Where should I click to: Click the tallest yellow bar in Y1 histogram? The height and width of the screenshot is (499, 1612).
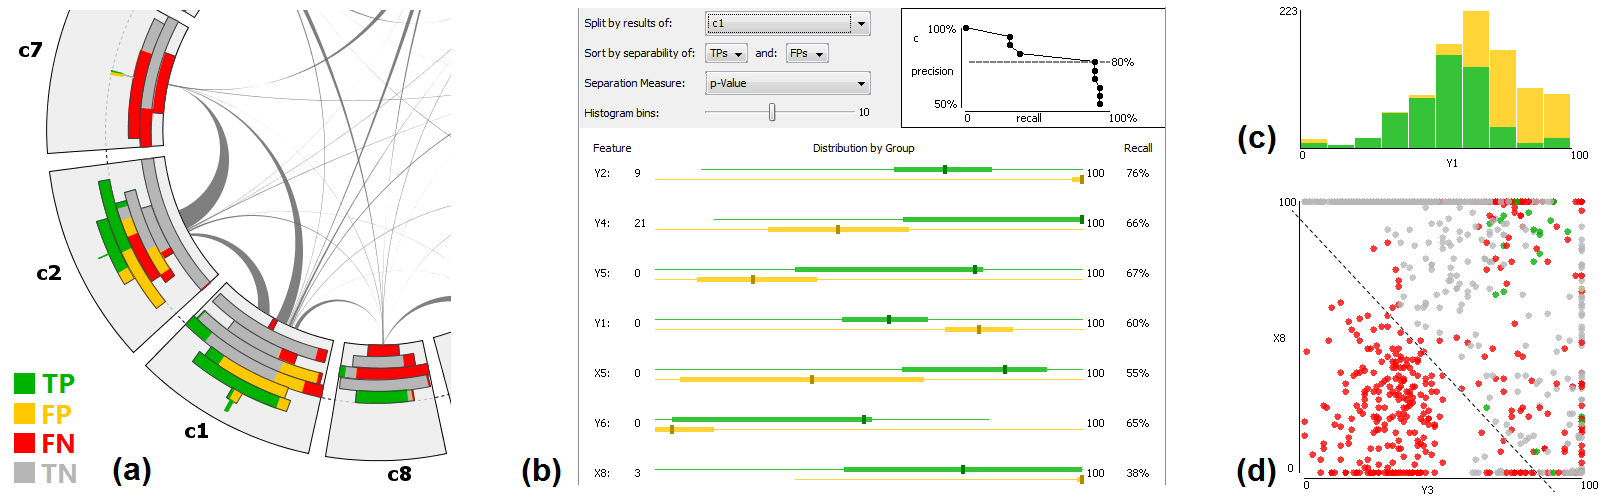[1476, 39]
